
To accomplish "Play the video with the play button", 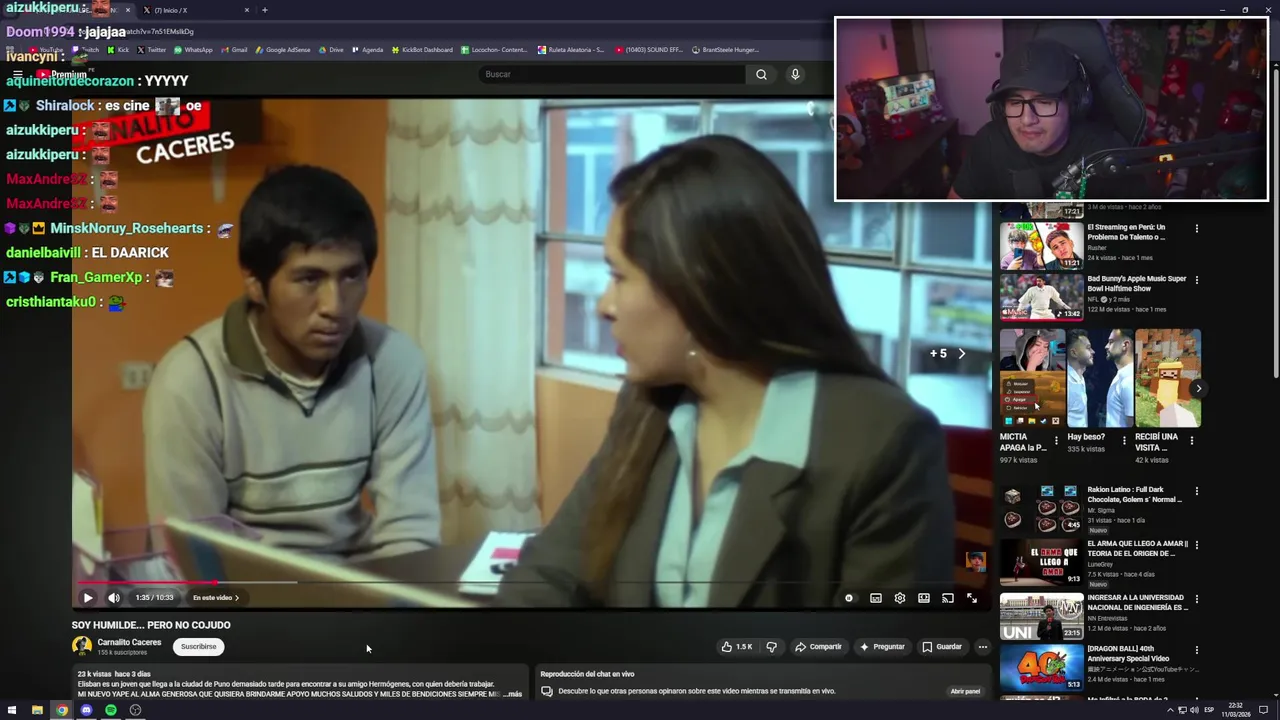I will point(88,598).
